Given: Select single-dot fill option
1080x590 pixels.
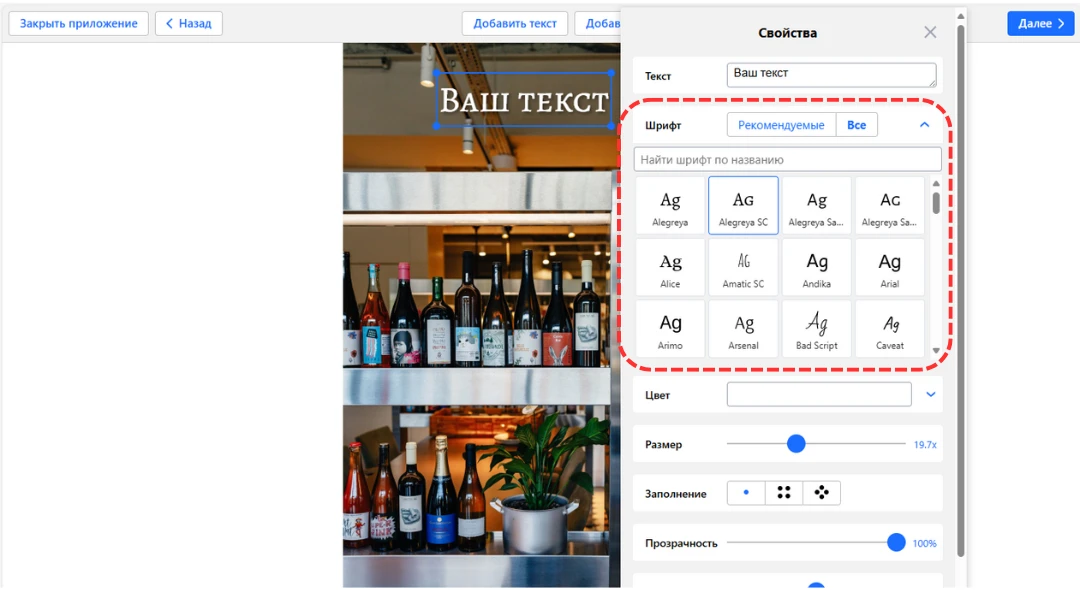Looking at the screenshot, I should (x=746, y=493).
